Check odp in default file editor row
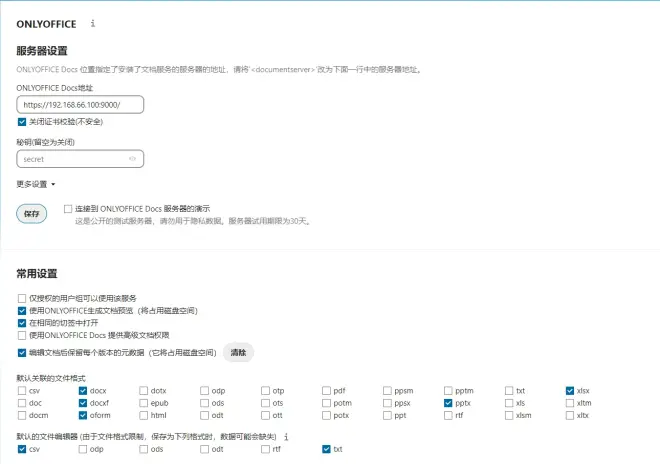The height and width of the screenshot is (464, 660). coord(83,449)
